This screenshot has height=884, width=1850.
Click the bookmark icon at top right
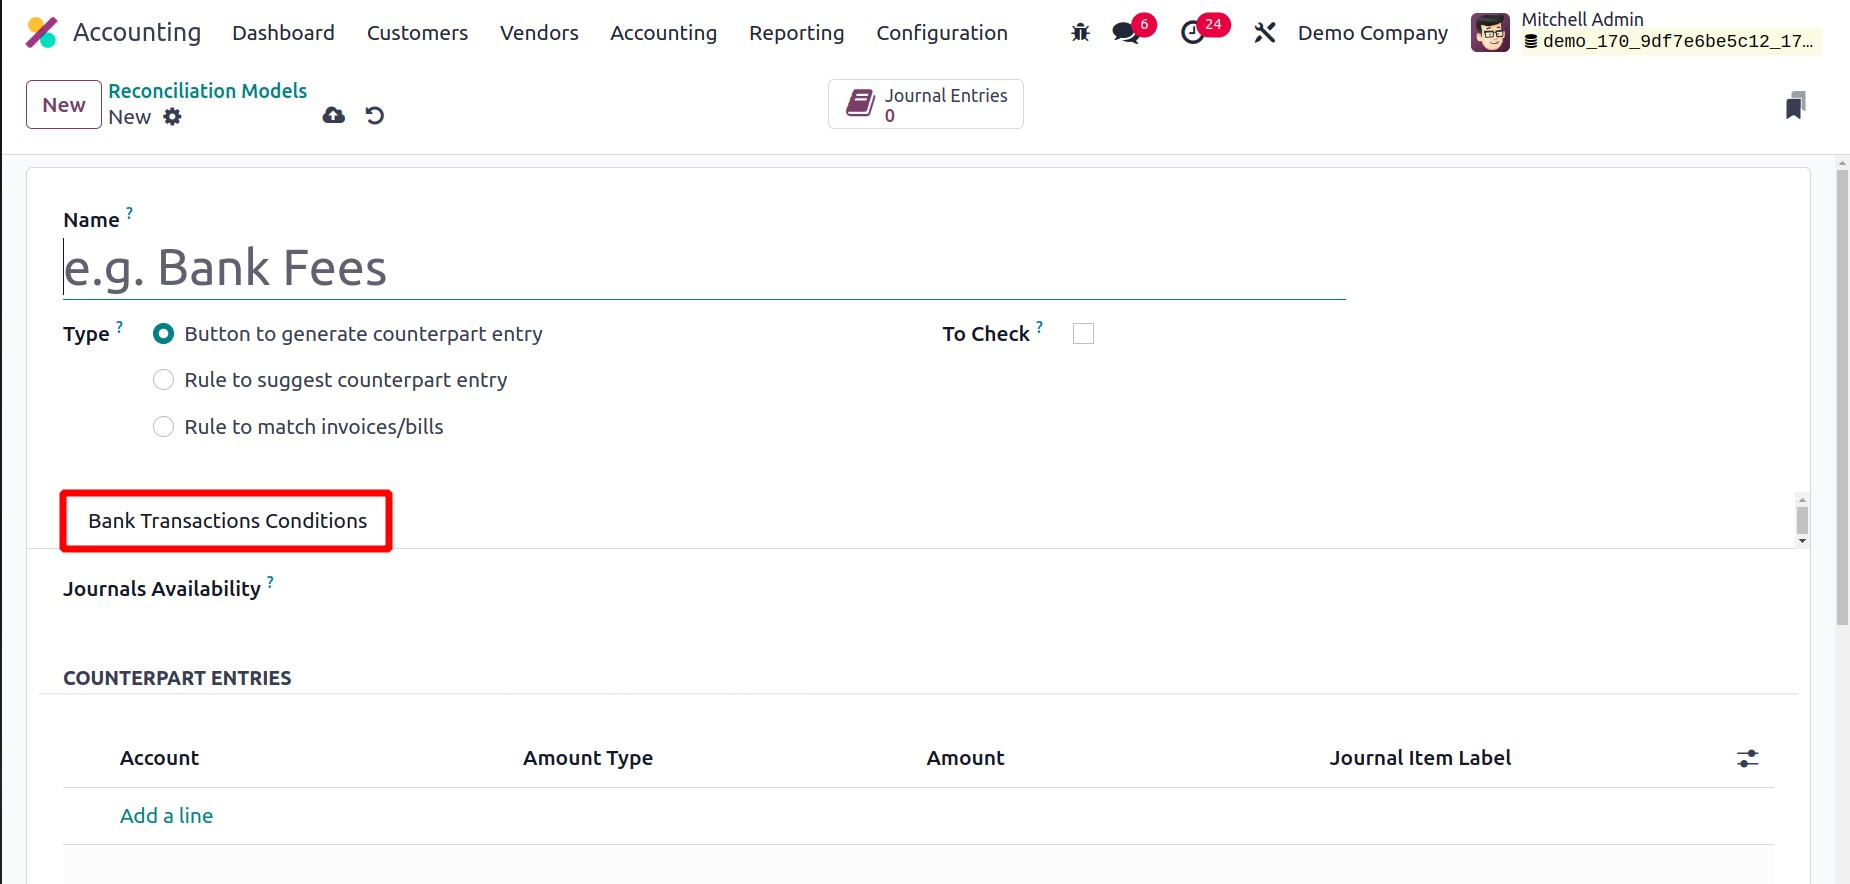1795,106
